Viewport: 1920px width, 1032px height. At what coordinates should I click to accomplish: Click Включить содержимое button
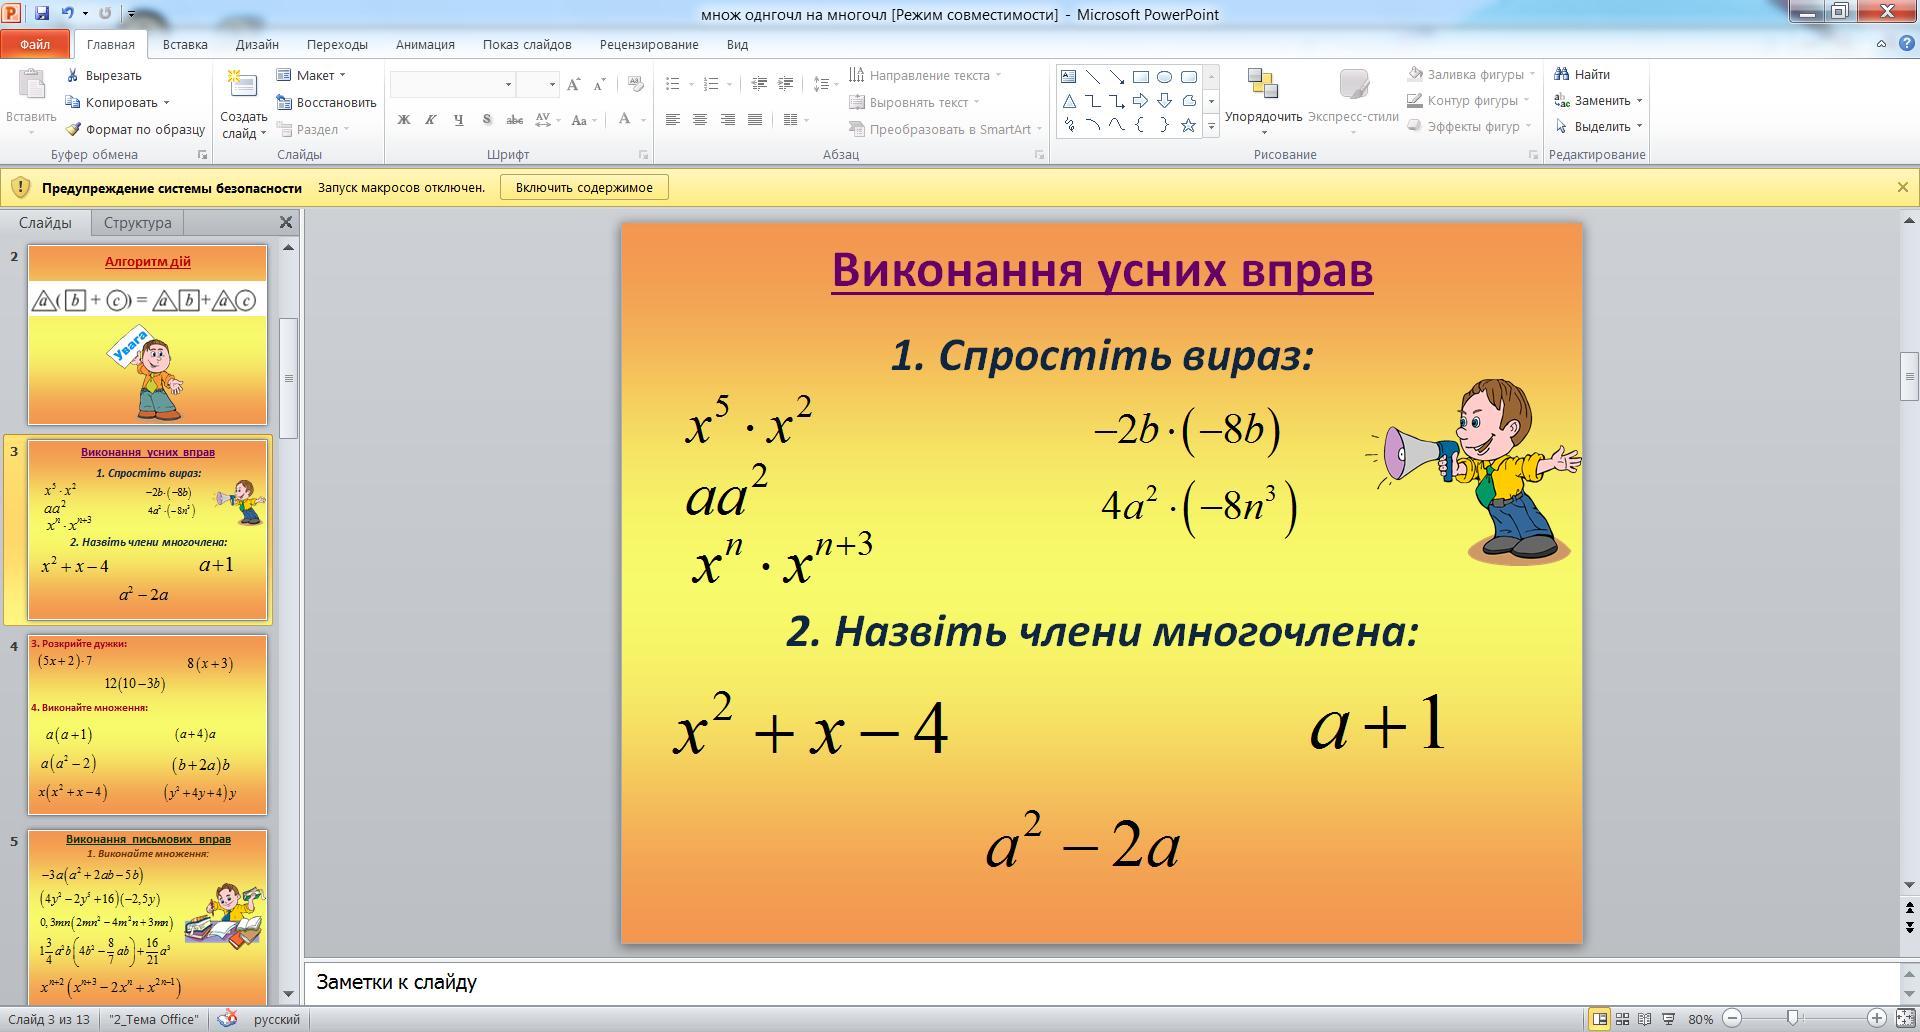coord(584,187)
